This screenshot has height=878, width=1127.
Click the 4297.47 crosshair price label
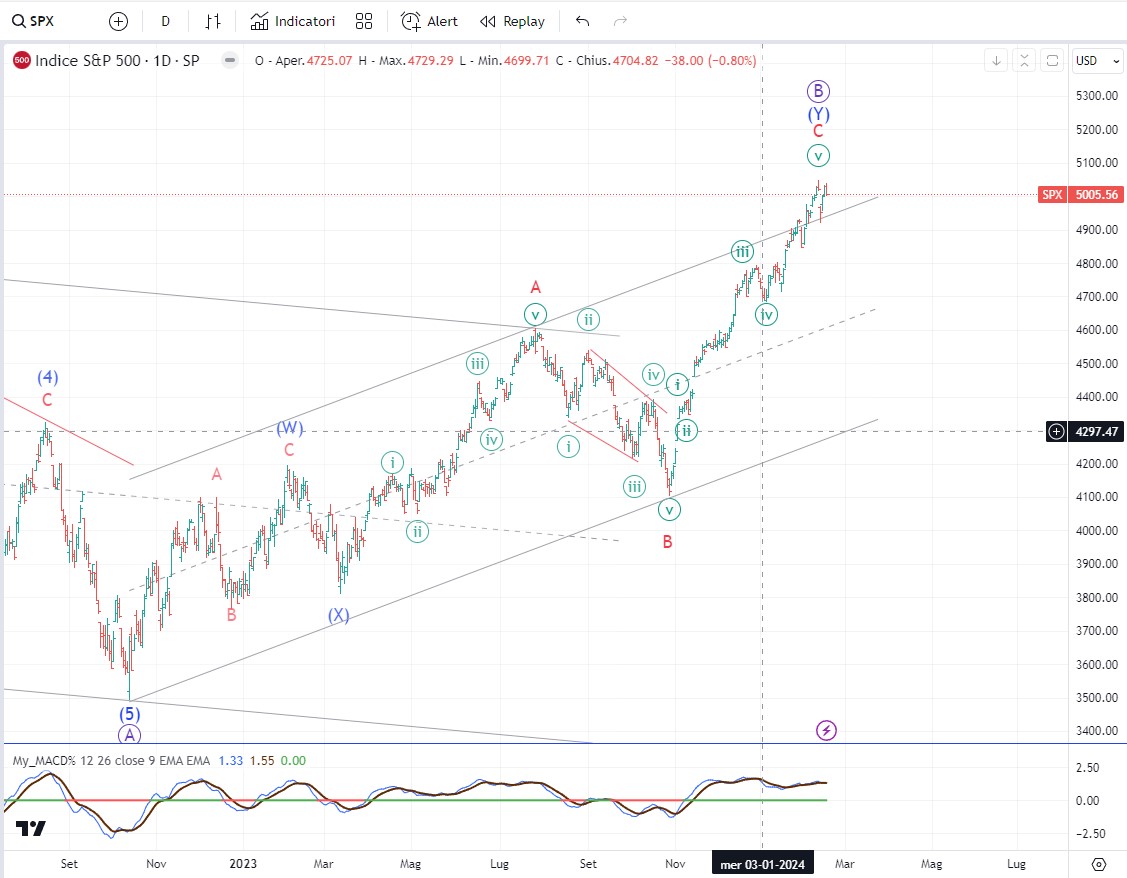pyautogui.click(x=1097, y=432)
